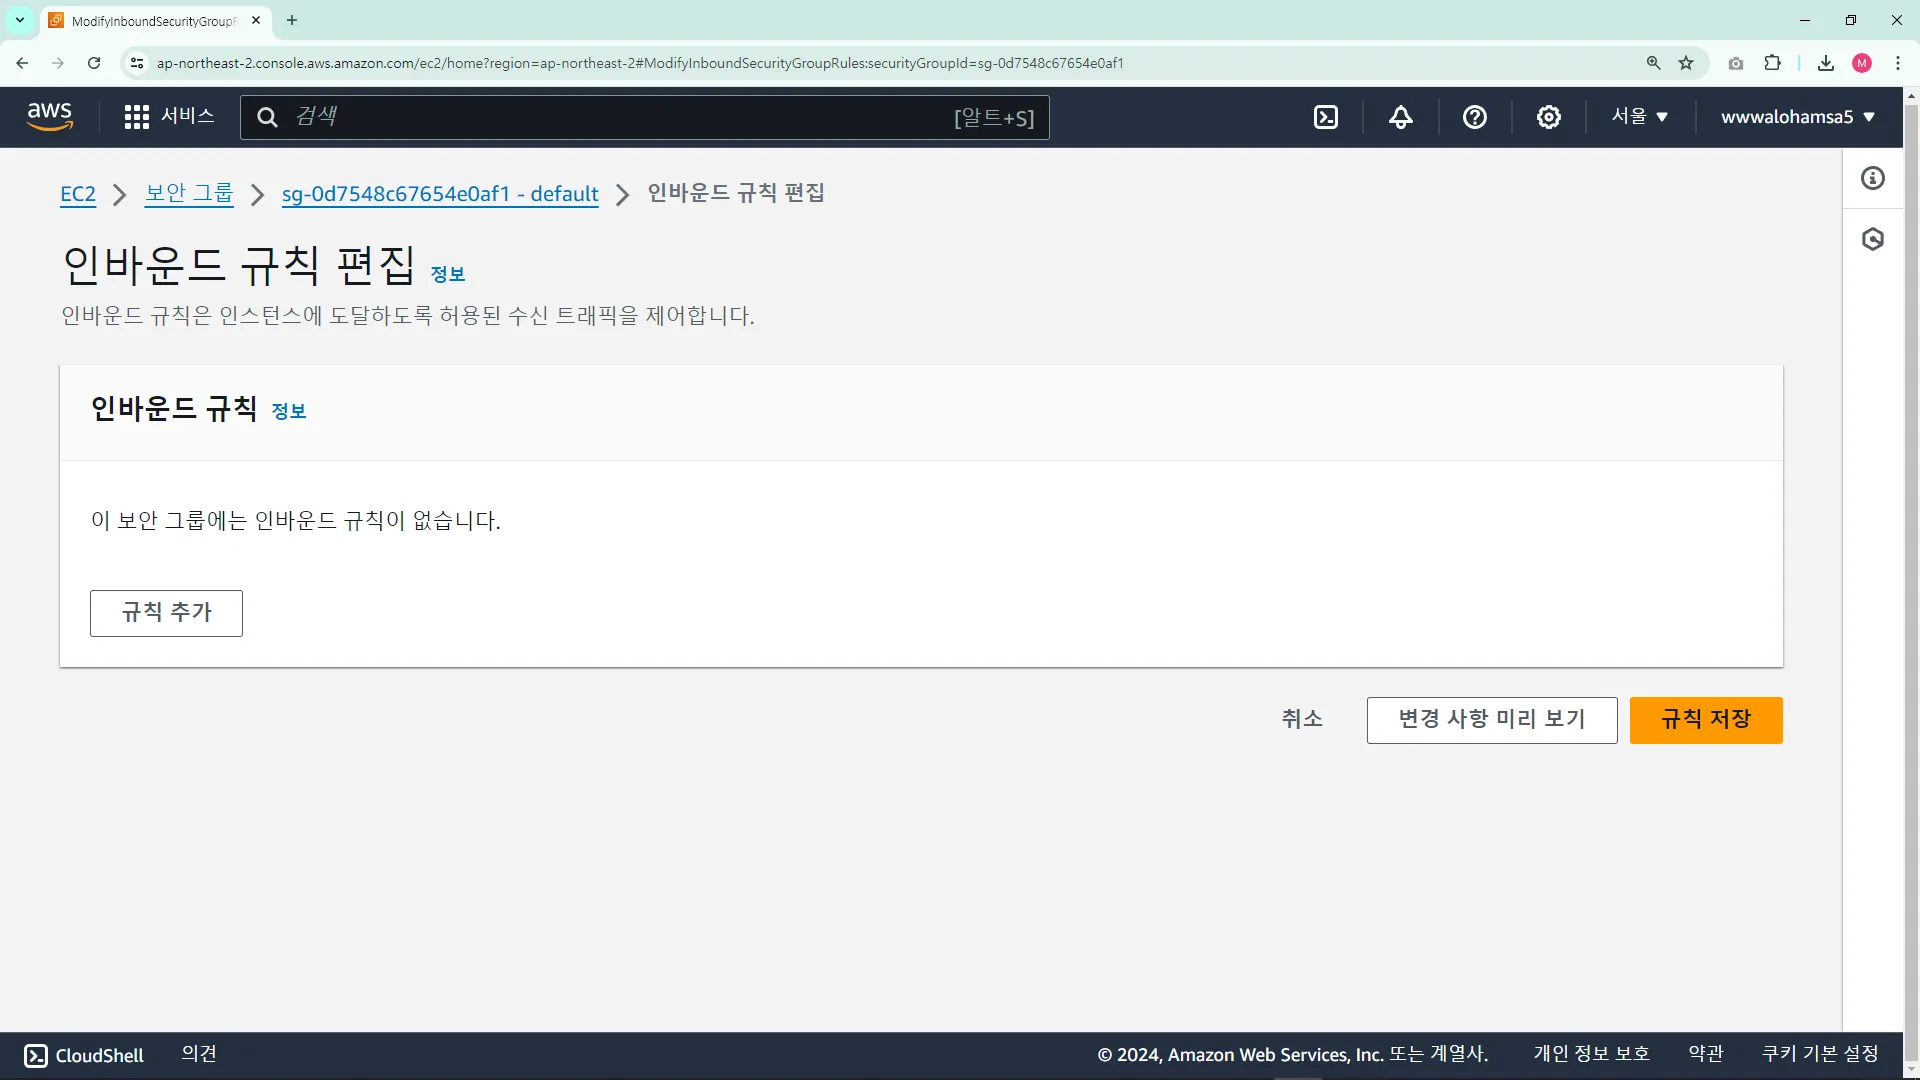Open the help question mark icon
This screenshot has height=1080, width=1920.
1474,117
